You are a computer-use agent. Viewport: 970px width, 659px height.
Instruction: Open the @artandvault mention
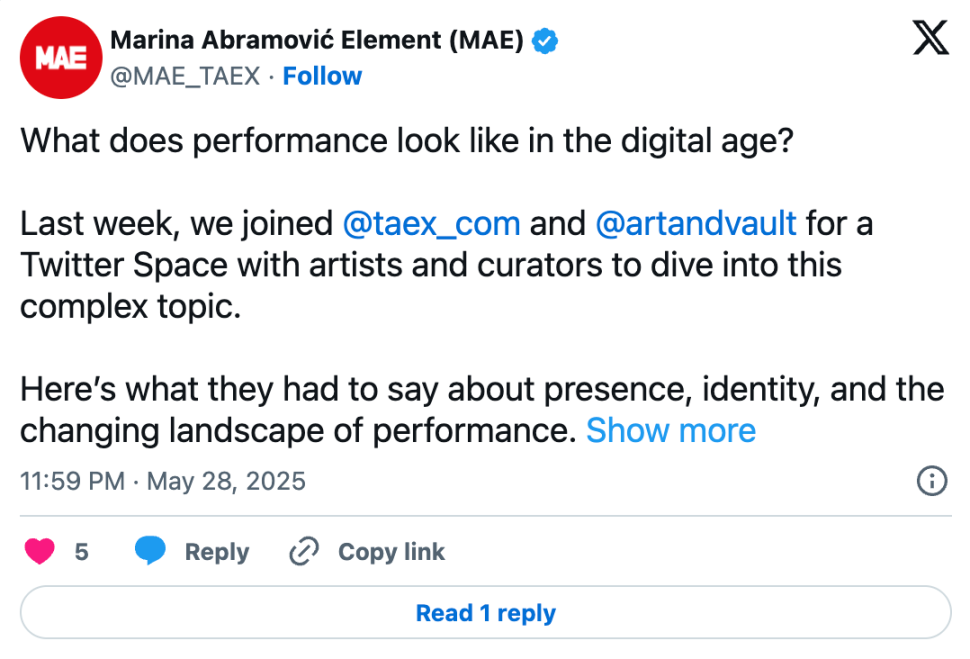695,223
